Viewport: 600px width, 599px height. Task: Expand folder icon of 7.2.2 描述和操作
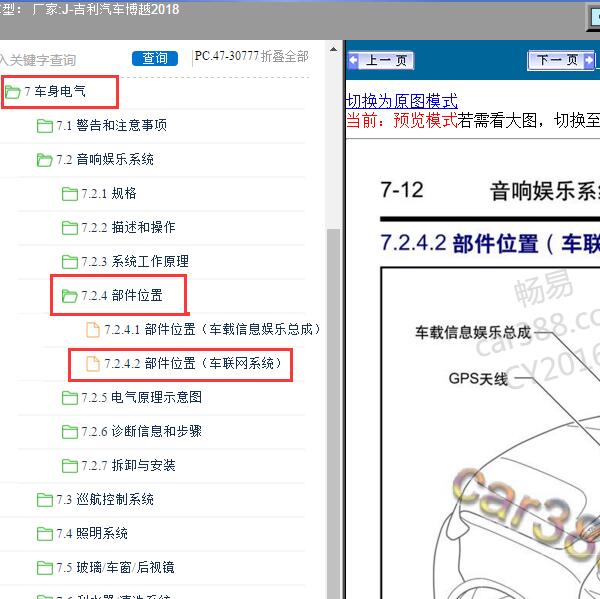(x=70, y=228)
